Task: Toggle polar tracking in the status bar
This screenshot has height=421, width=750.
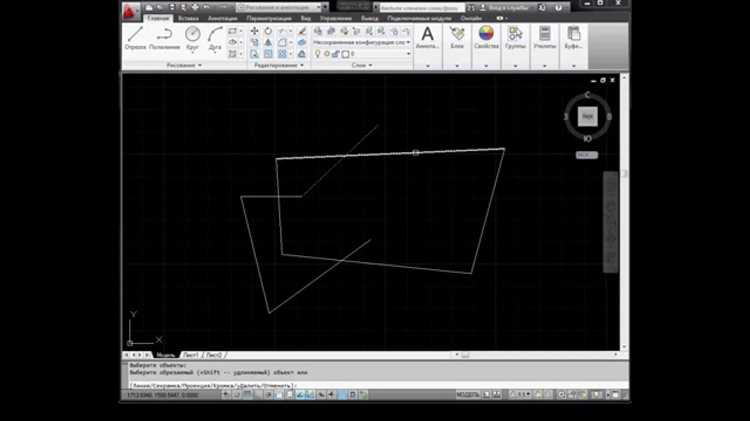Action: pos(269,395)
